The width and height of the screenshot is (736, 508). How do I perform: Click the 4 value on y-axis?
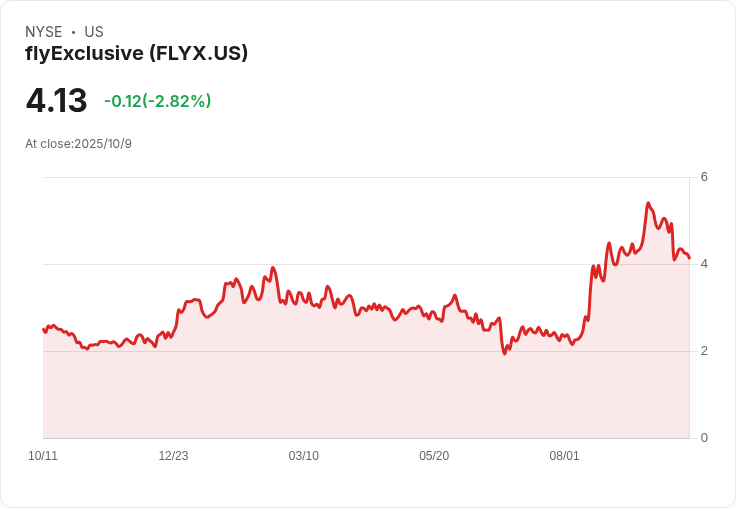tap(704, 264)
